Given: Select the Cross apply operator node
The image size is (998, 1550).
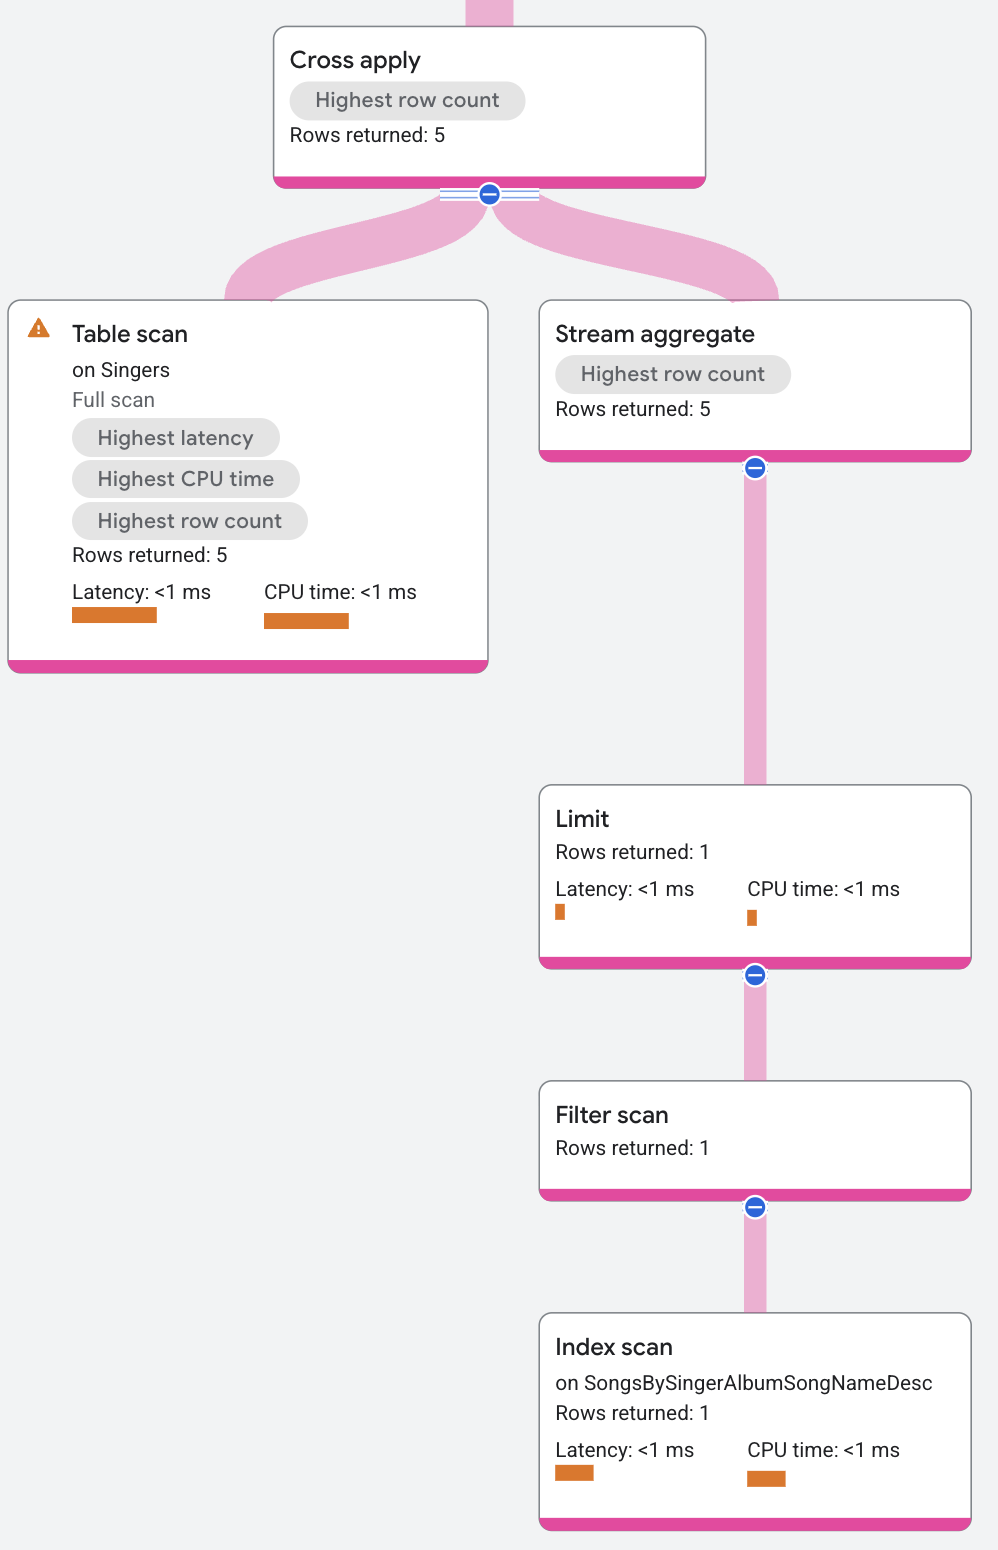Looking at the screenshot, I should pyautogui.click(x=355, y=60).
